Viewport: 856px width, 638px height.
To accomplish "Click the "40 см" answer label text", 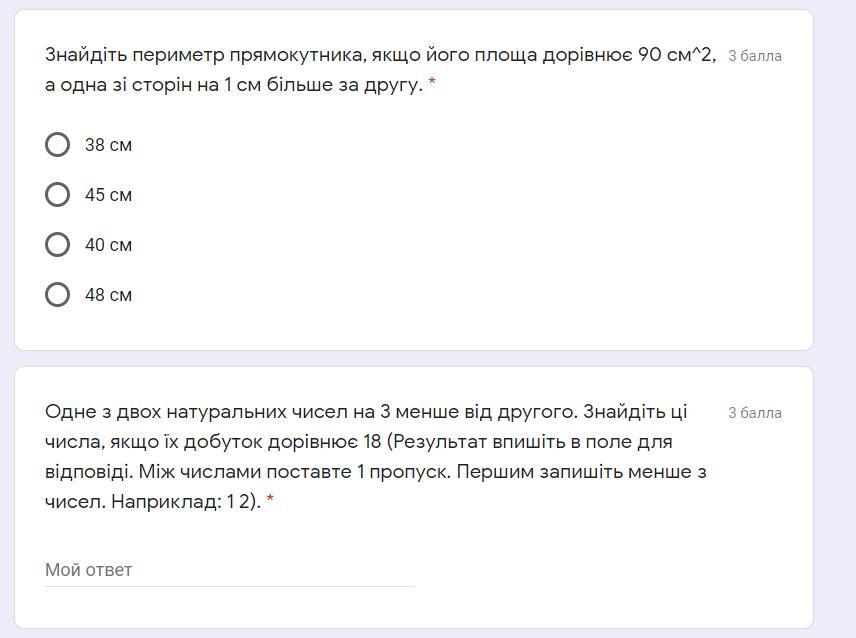I will [x=108, y=245].
